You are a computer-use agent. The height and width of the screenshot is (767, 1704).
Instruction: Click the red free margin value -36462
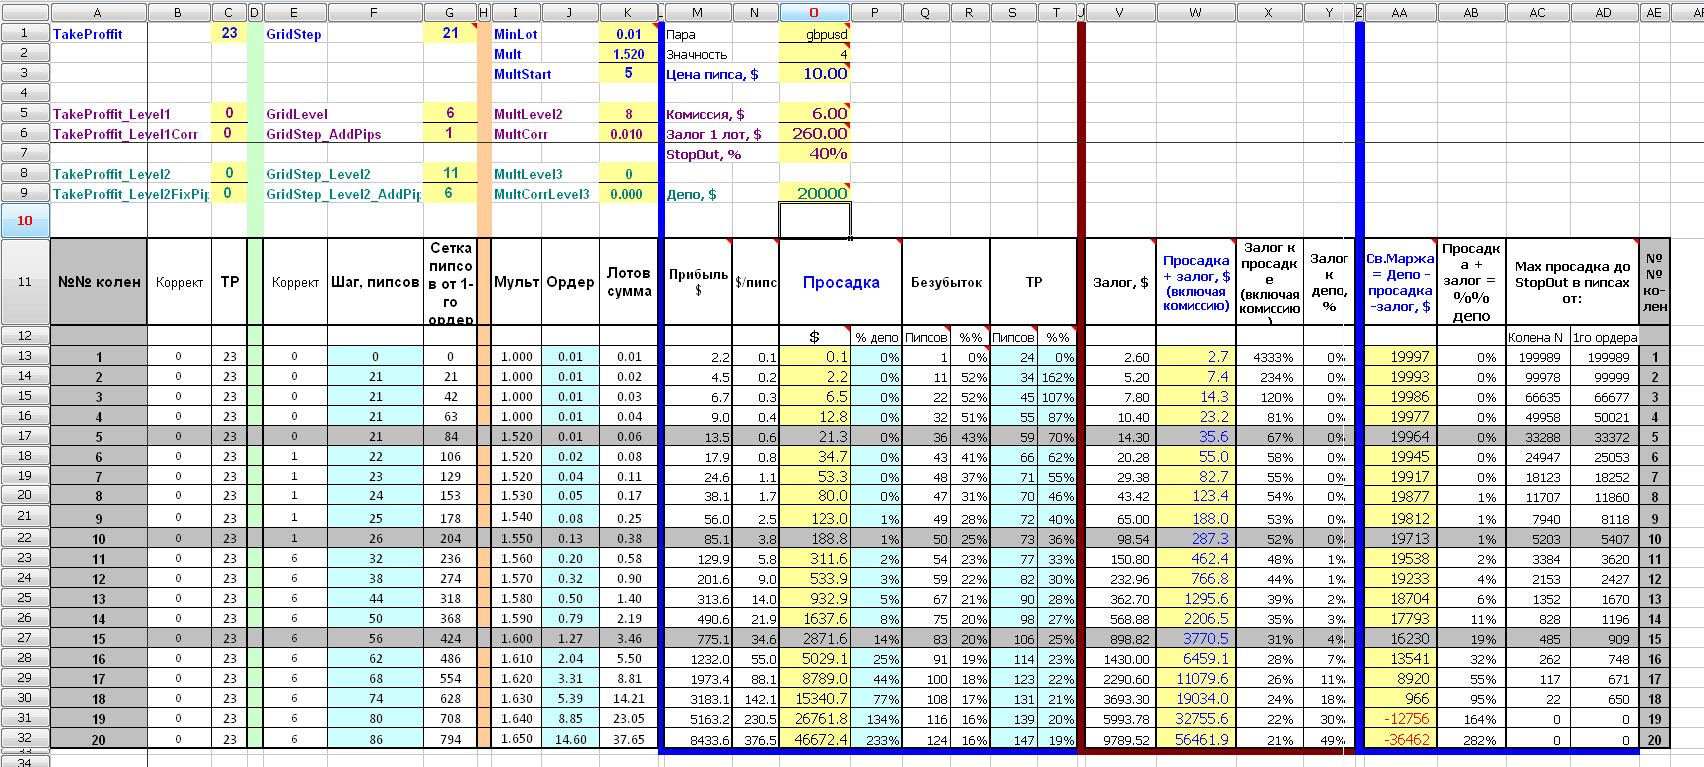point(1399,739)
